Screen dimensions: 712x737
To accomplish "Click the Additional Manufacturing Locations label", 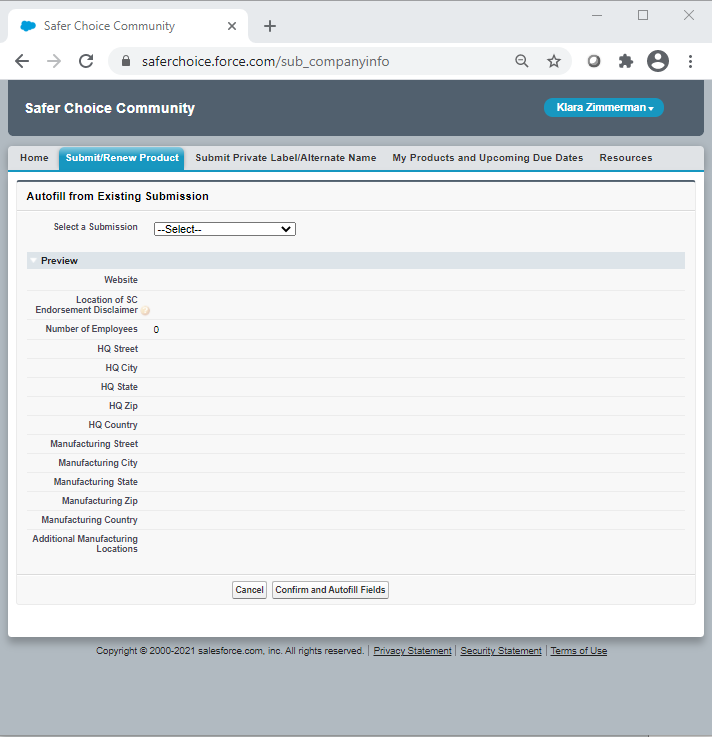I will coord(85,544).
